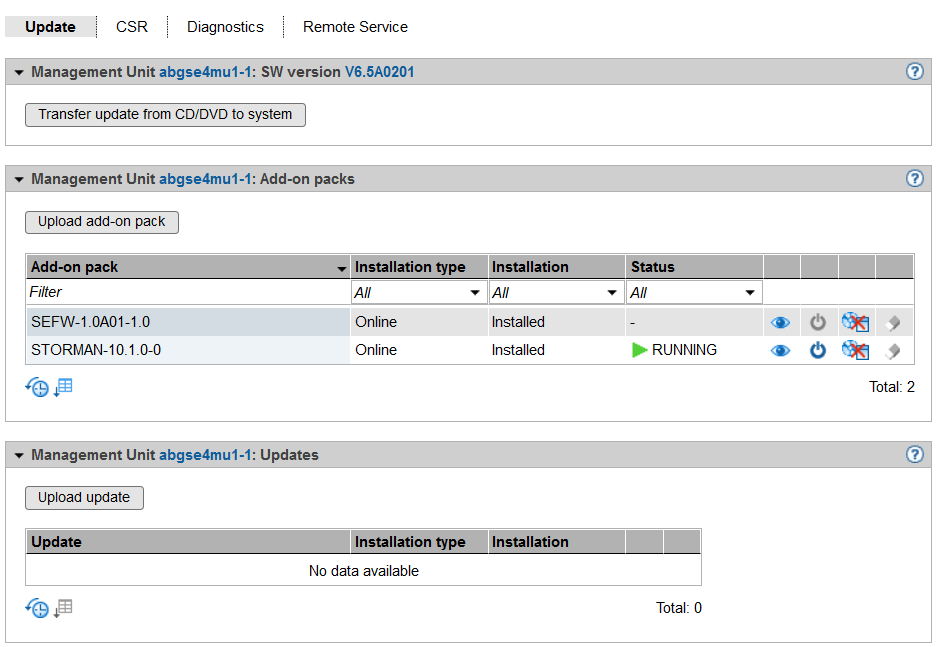Click the power icon in the STORMAN row

[x=818, y=350]
